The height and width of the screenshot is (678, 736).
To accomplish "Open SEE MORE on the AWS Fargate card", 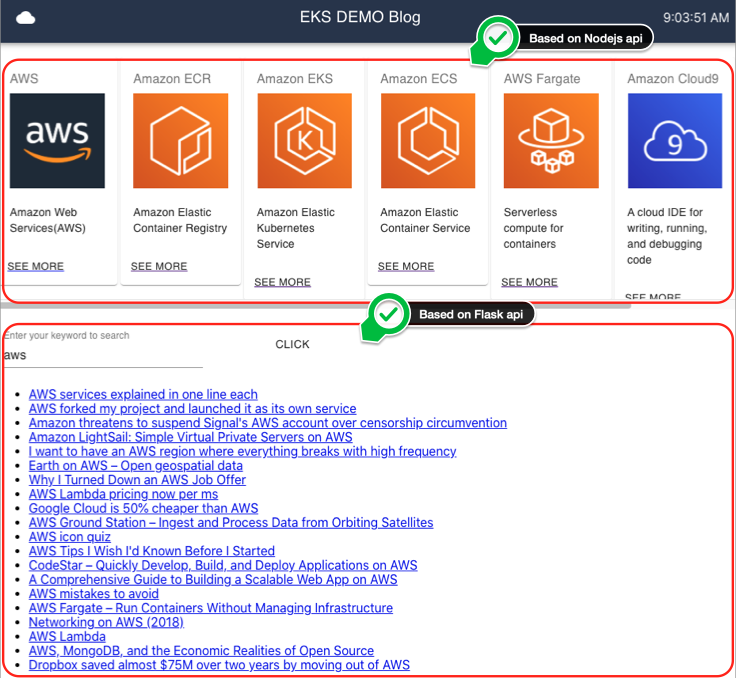I will click(x=529, y=282).
